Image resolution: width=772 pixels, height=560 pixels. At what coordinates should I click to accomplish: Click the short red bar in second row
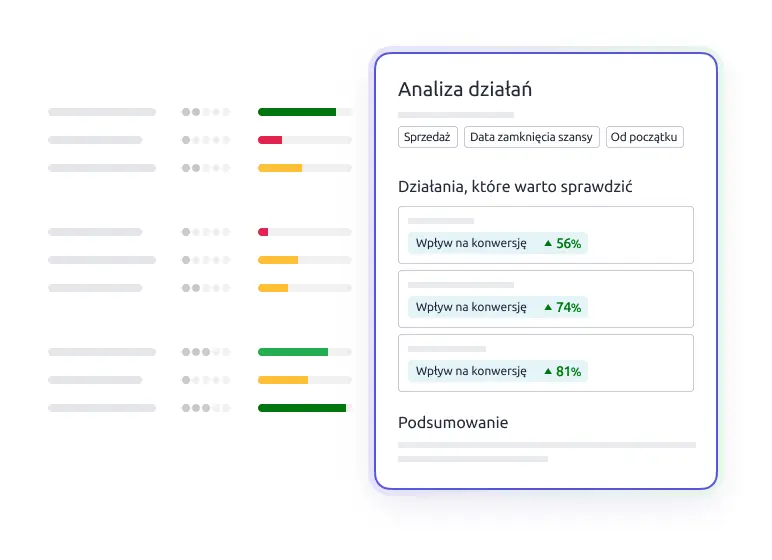[x=270, y=140]
